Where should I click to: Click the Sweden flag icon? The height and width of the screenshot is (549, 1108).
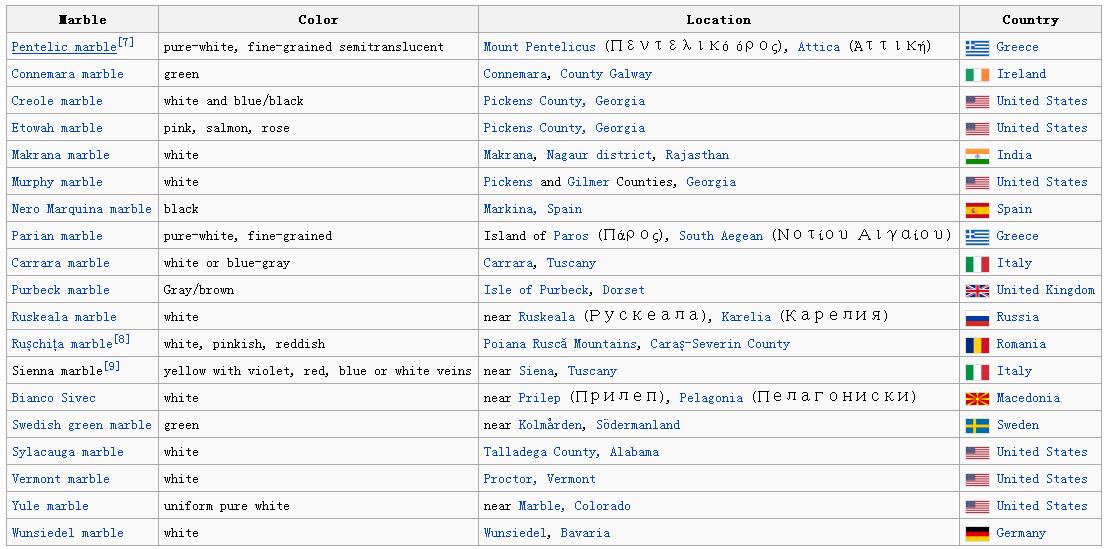(977, 425)
